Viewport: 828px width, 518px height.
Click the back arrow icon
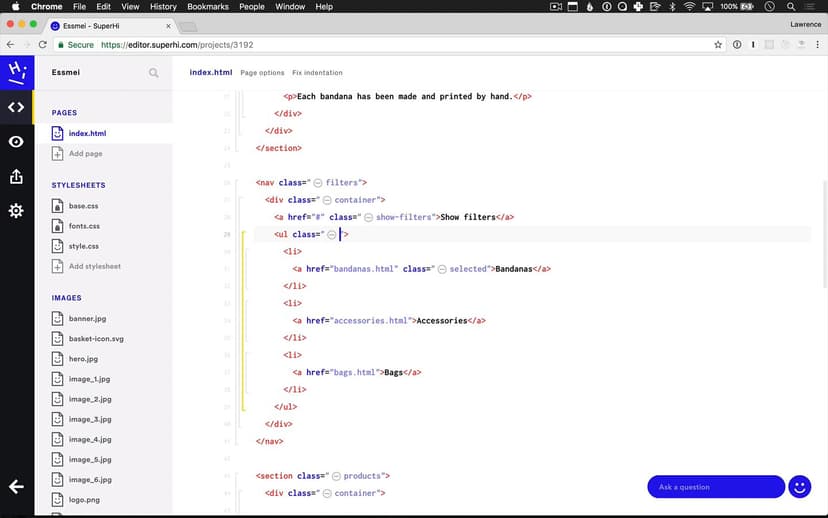(x=16, y=487)
